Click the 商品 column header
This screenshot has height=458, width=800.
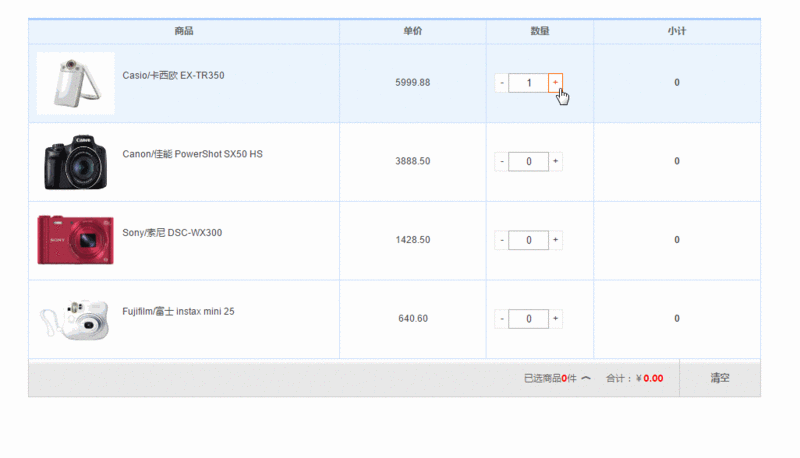pyautogui.click(x=184, y=31)
